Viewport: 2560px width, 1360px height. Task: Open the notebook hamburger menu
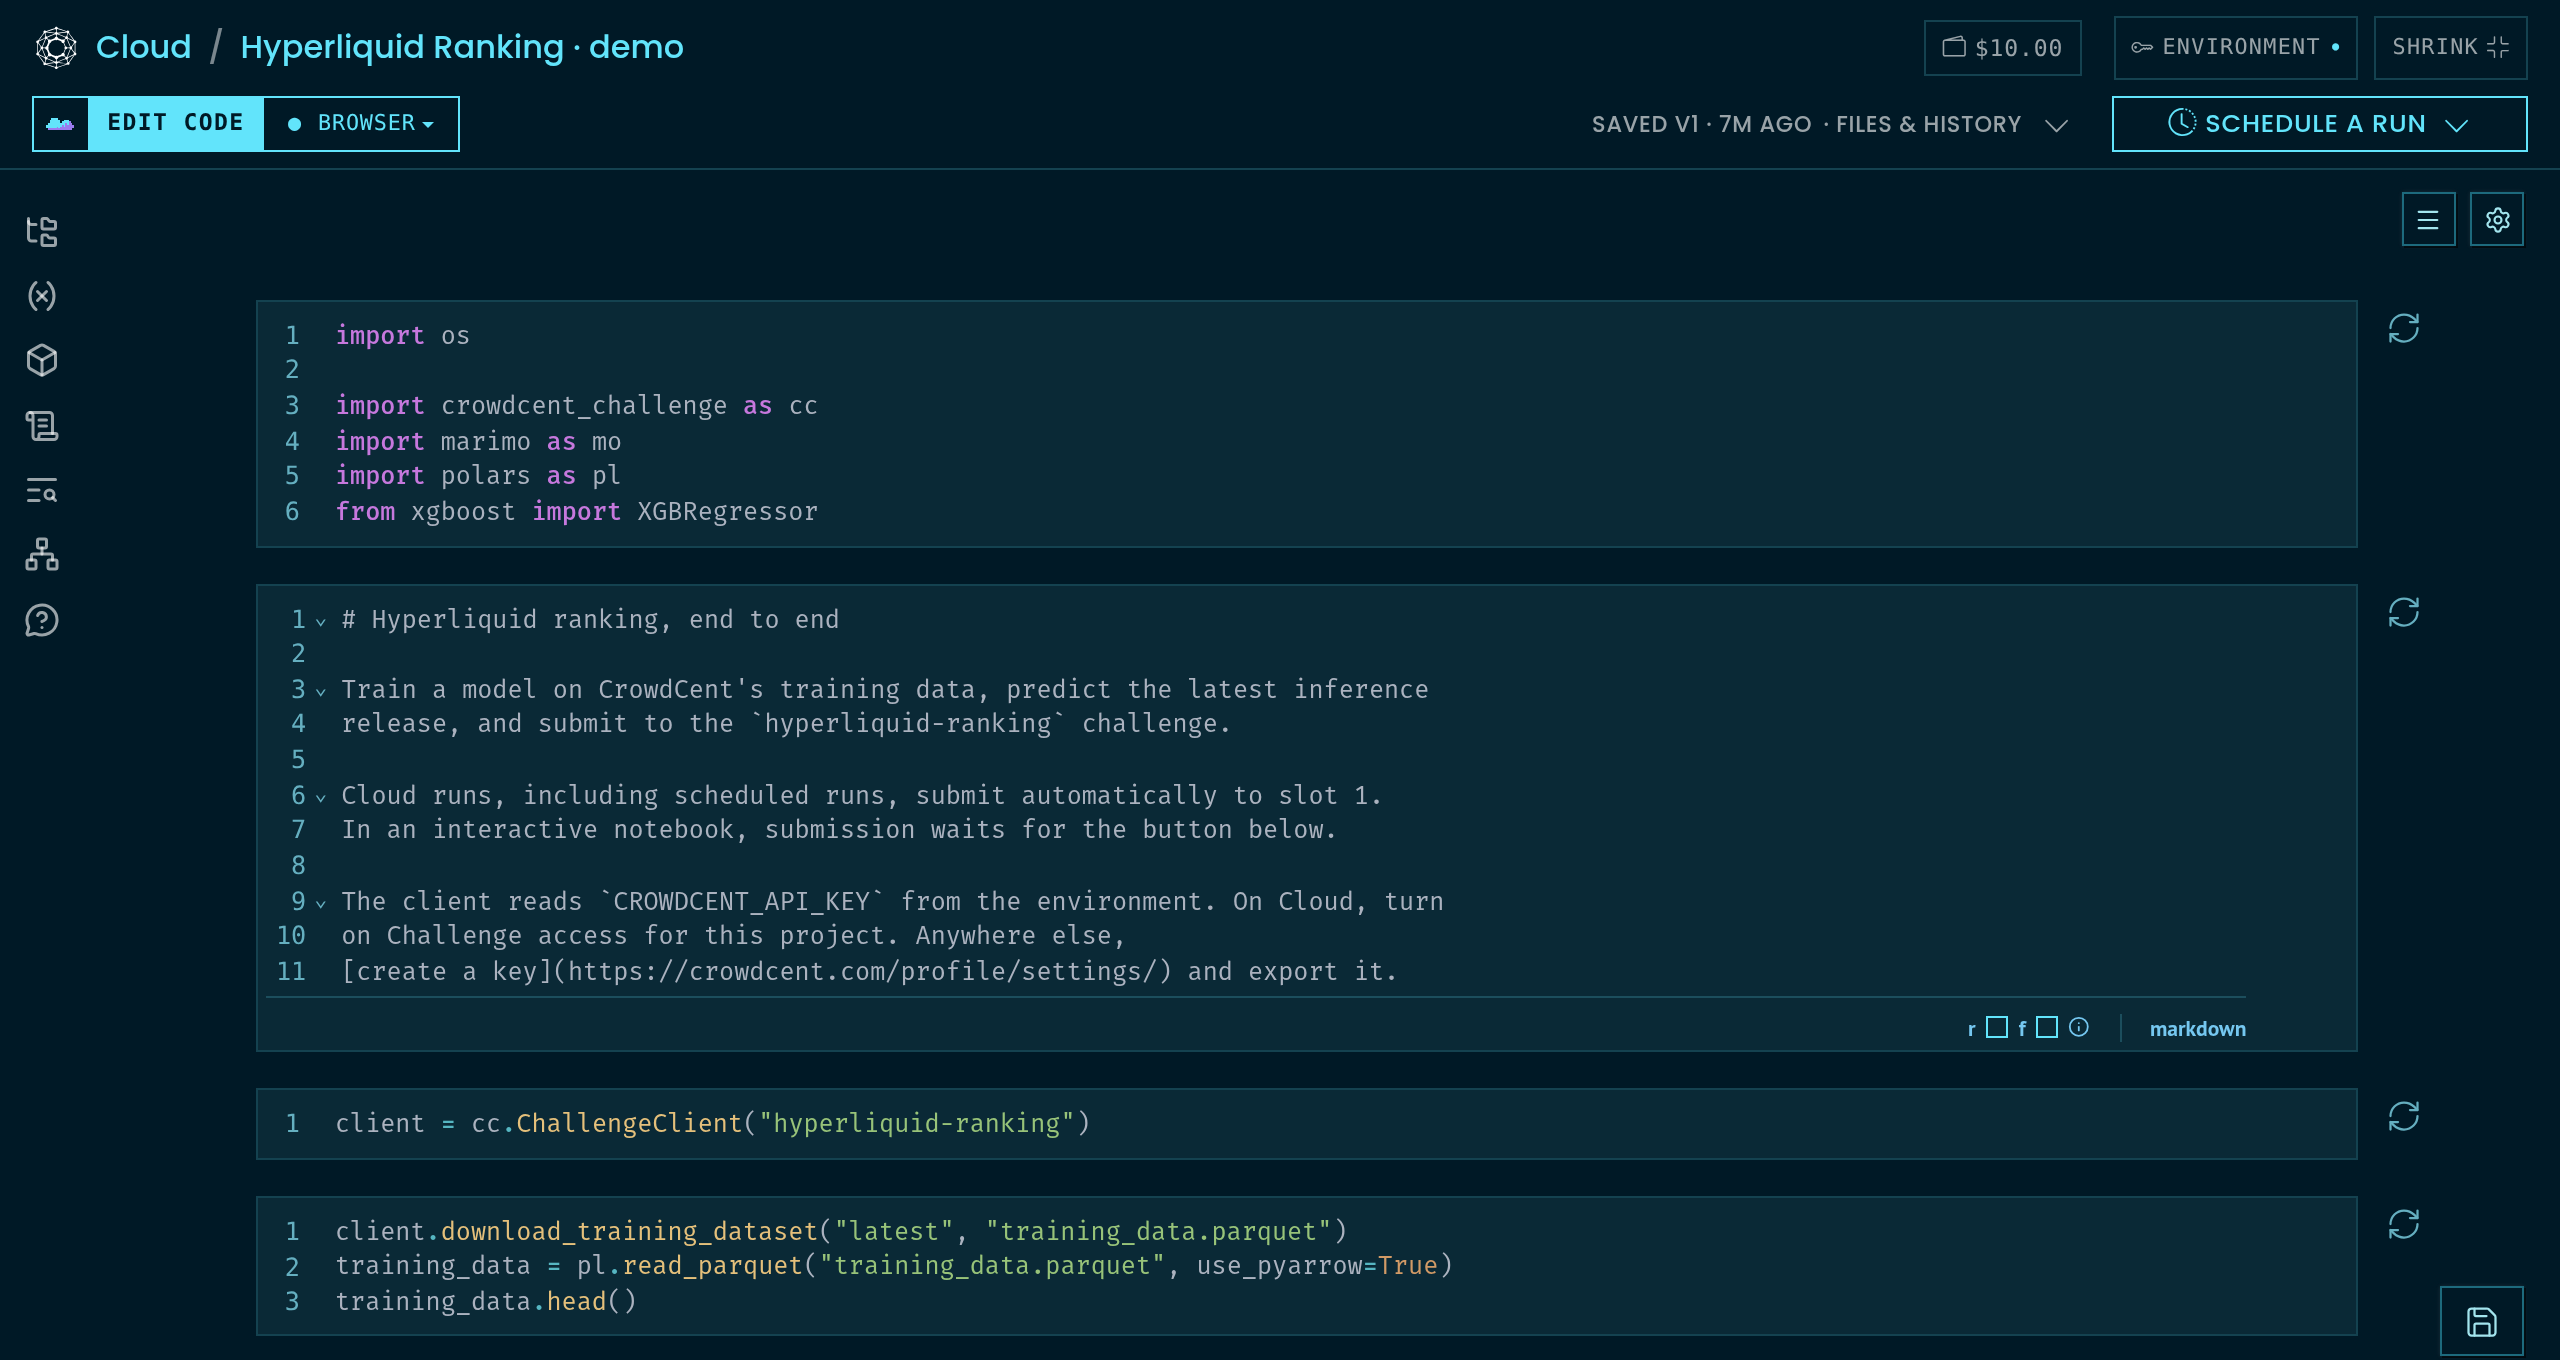click(x=2428, y=220)
